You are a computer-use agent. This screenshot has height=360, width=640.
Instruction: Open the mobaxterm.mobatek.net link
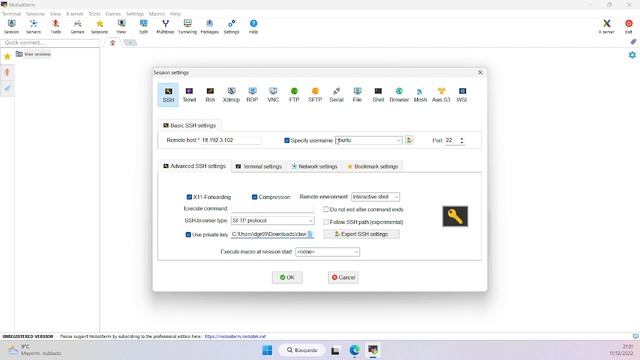coord(235,337)
